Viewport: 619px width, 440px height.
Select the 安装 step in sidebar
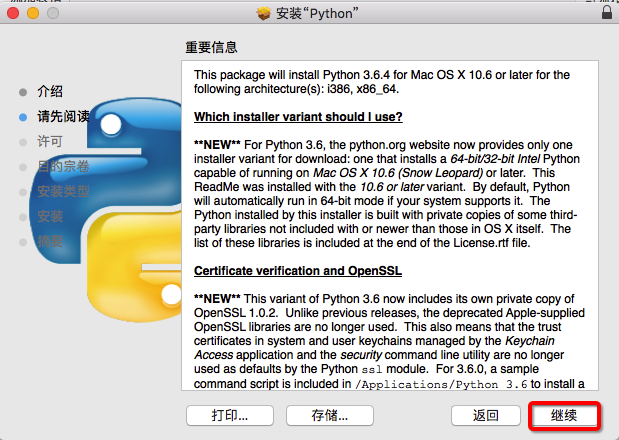coord(50,216)
